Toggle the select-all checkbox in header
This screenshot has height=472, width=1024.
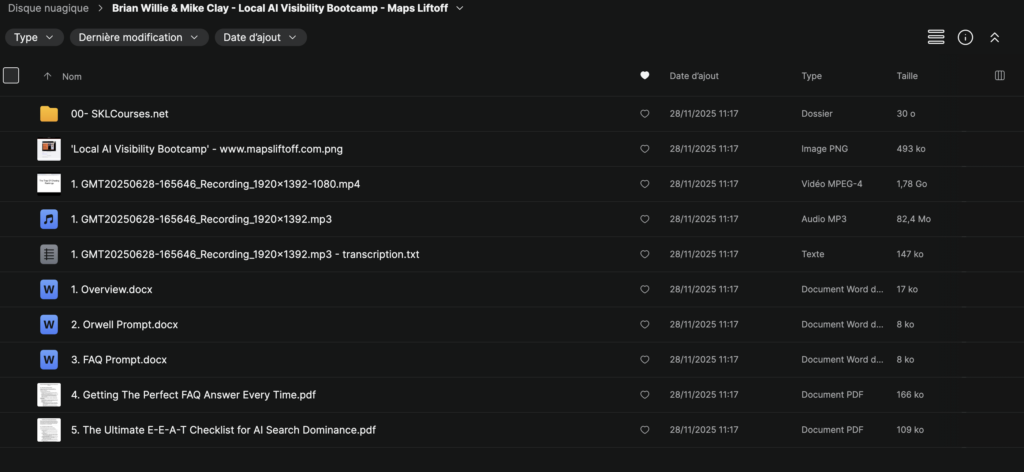click(11, 76)
